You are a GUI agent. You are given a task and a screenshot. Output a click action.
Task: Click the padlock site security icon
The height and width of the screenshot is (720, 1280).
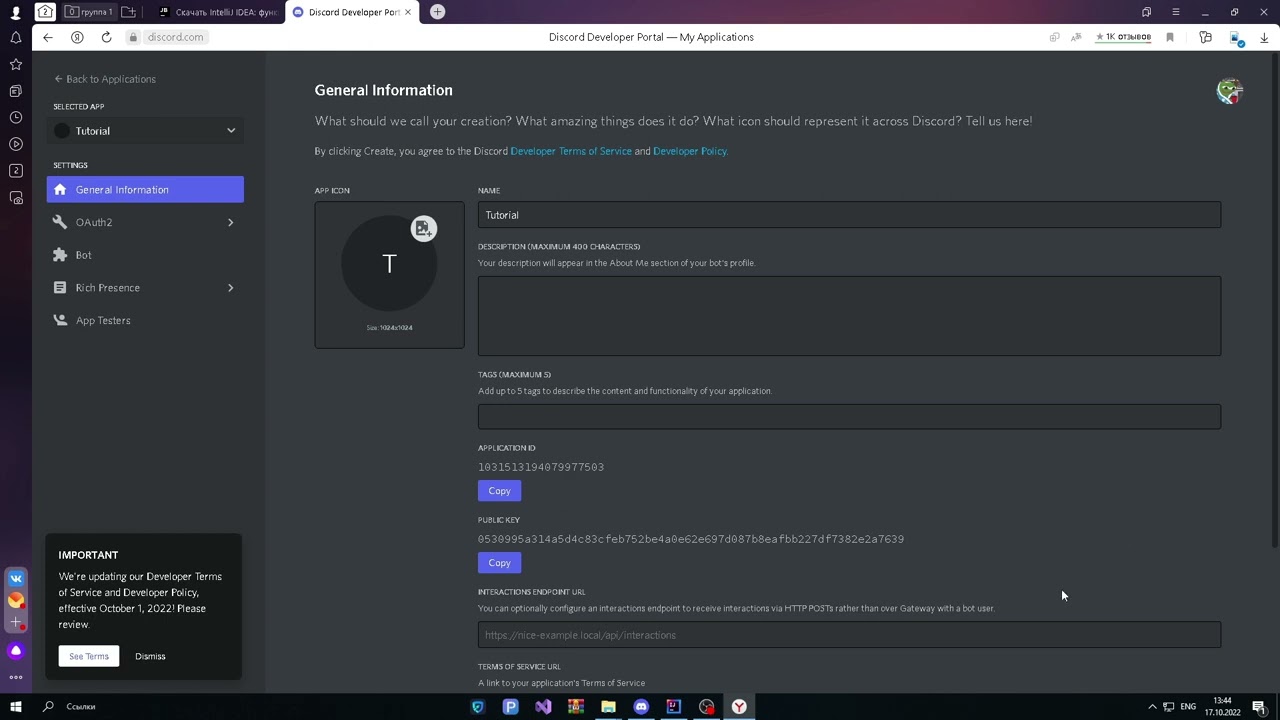(x=132, y=37)
